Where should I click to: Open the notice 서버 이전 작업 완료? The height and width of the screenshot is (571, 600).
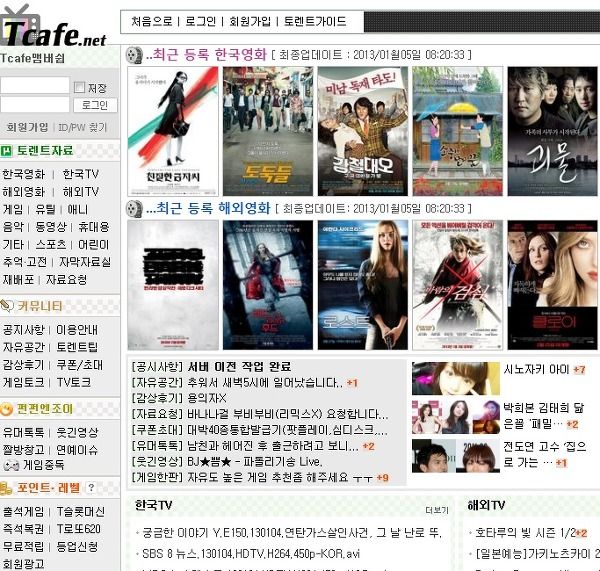coord(239,367)
